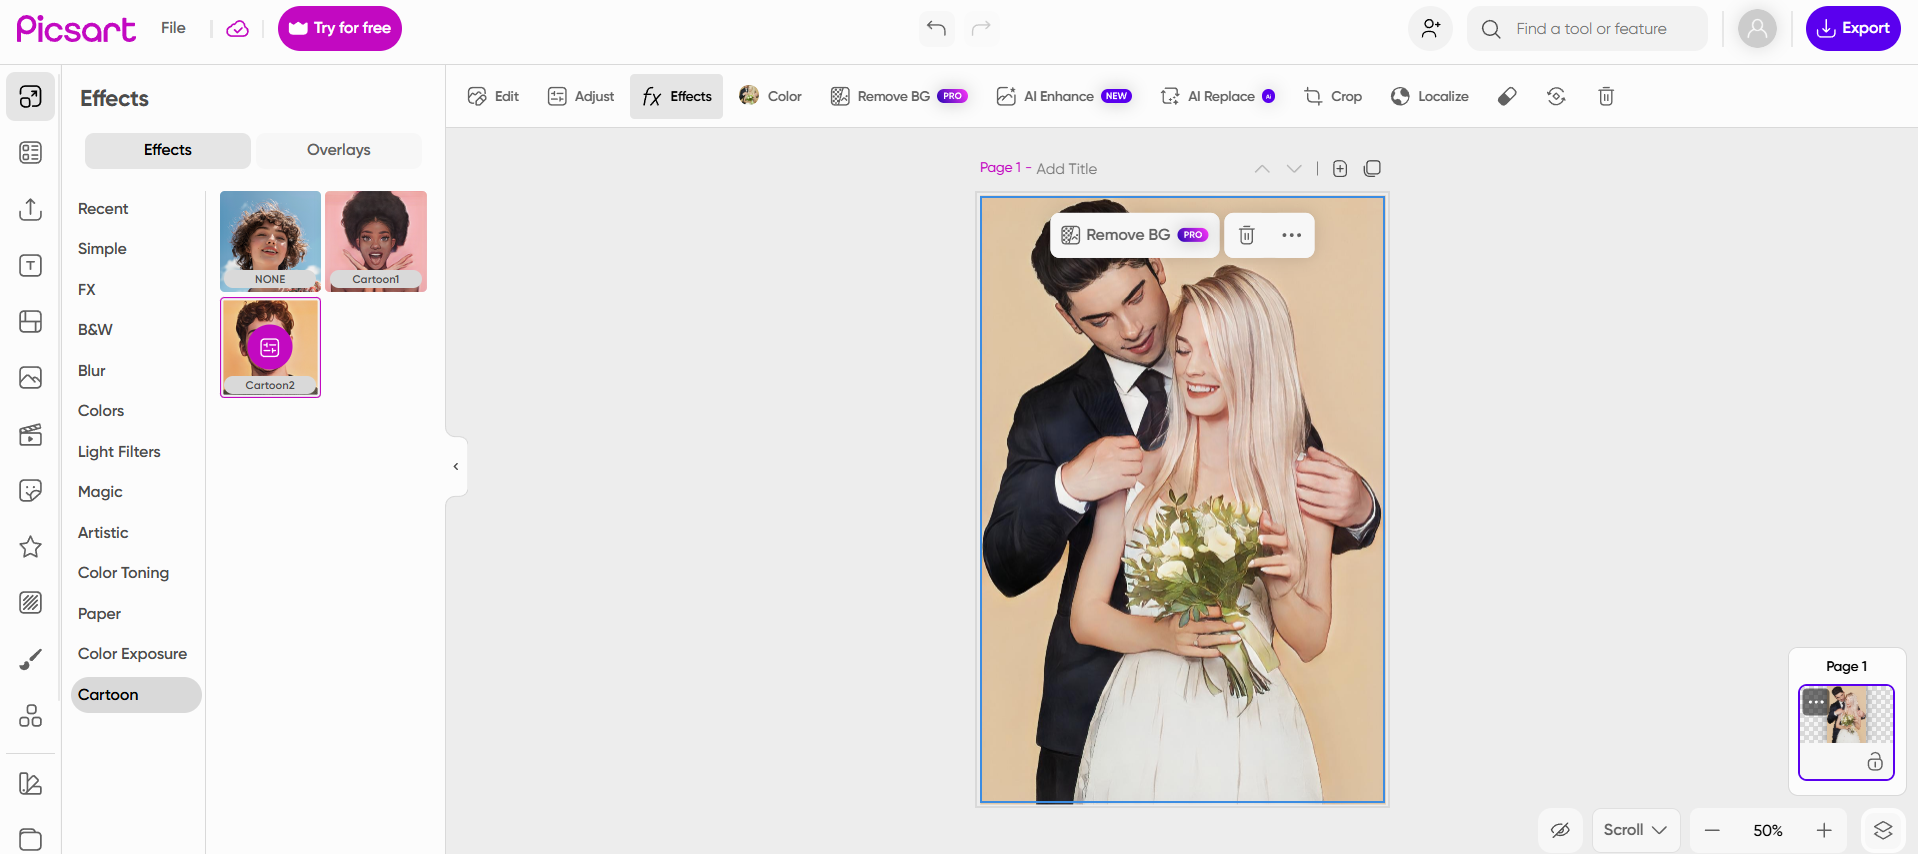The width and height of the screenshot is (1918, 854).
Task: Open the File menu
Action: (173, 28)
